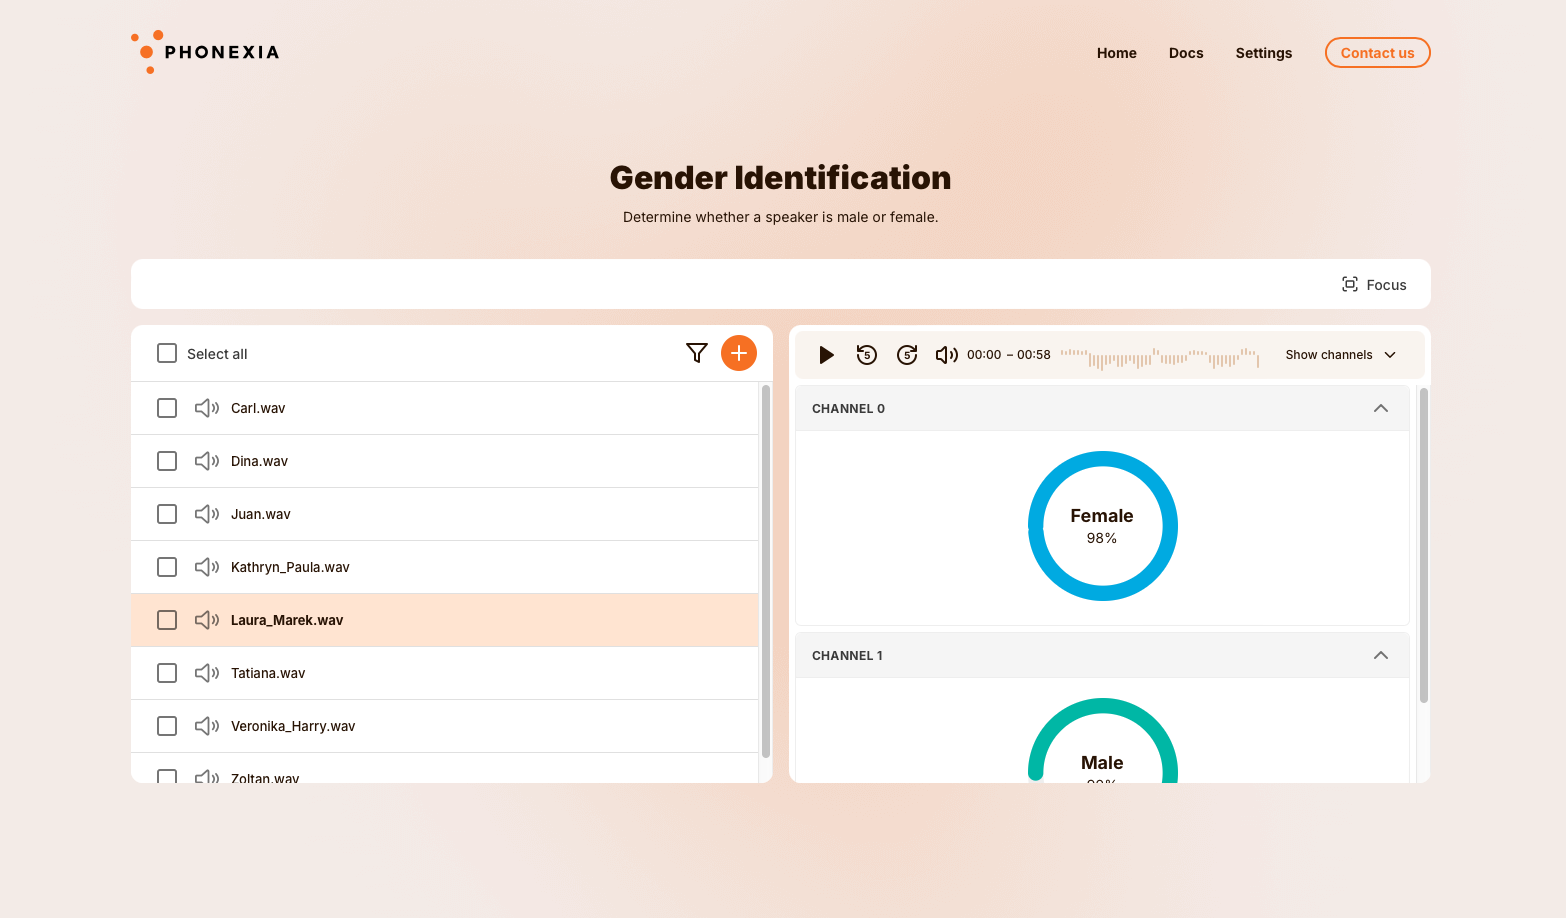
Task: Tick the Kathryn_Paula.wav checkbox
Action: point(167,567)
